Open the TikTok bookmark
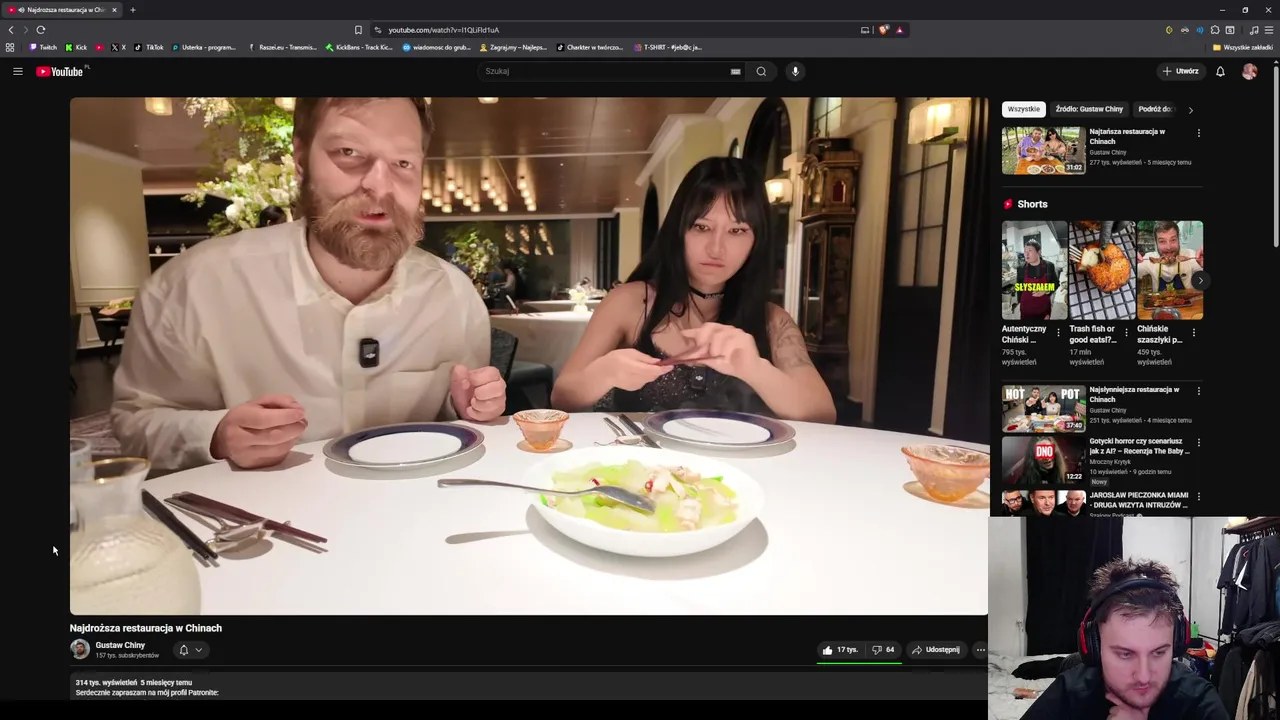This screenshot has width=1280, height=720. pyautogui.click(x=149, y=47)
